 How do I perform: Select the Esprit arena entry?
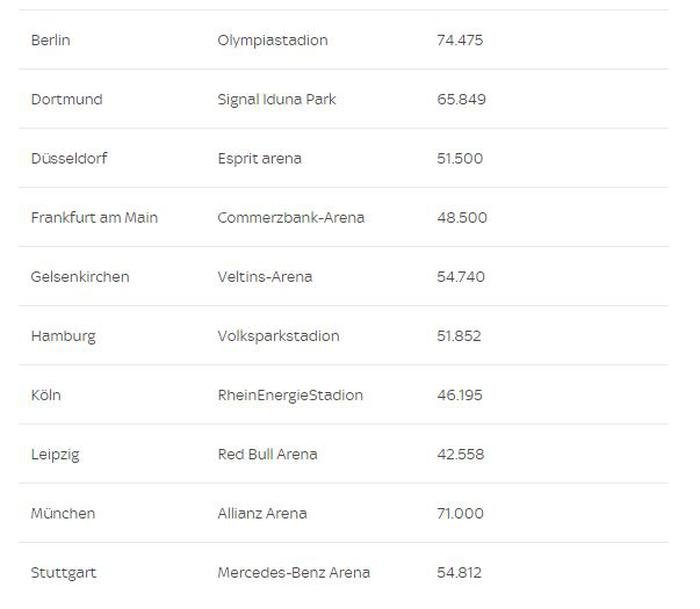259,158
